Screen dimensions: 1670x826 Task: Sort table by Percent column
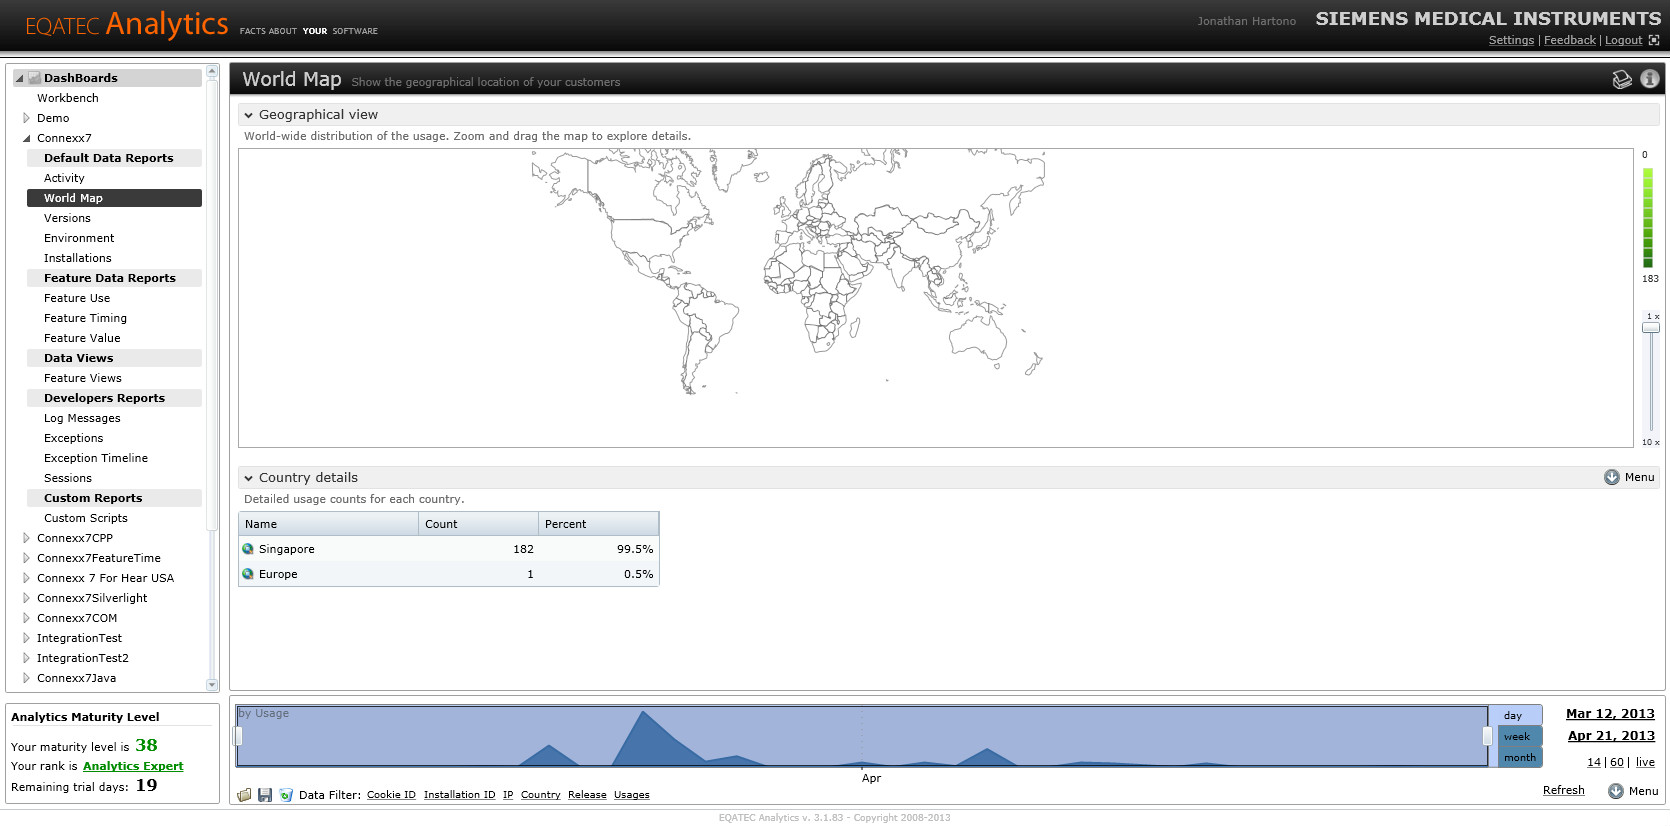598,524
